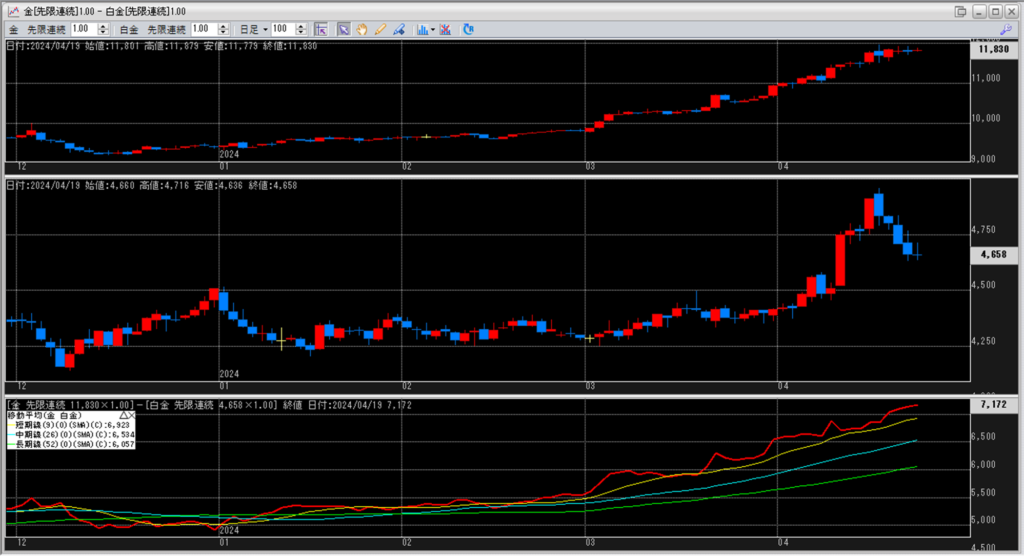Expand the bar chart icon dropdown arrow
Image resolution: width=1024 pixels, height=556 pixels.
pyautogui.click(x=432, y=30)
